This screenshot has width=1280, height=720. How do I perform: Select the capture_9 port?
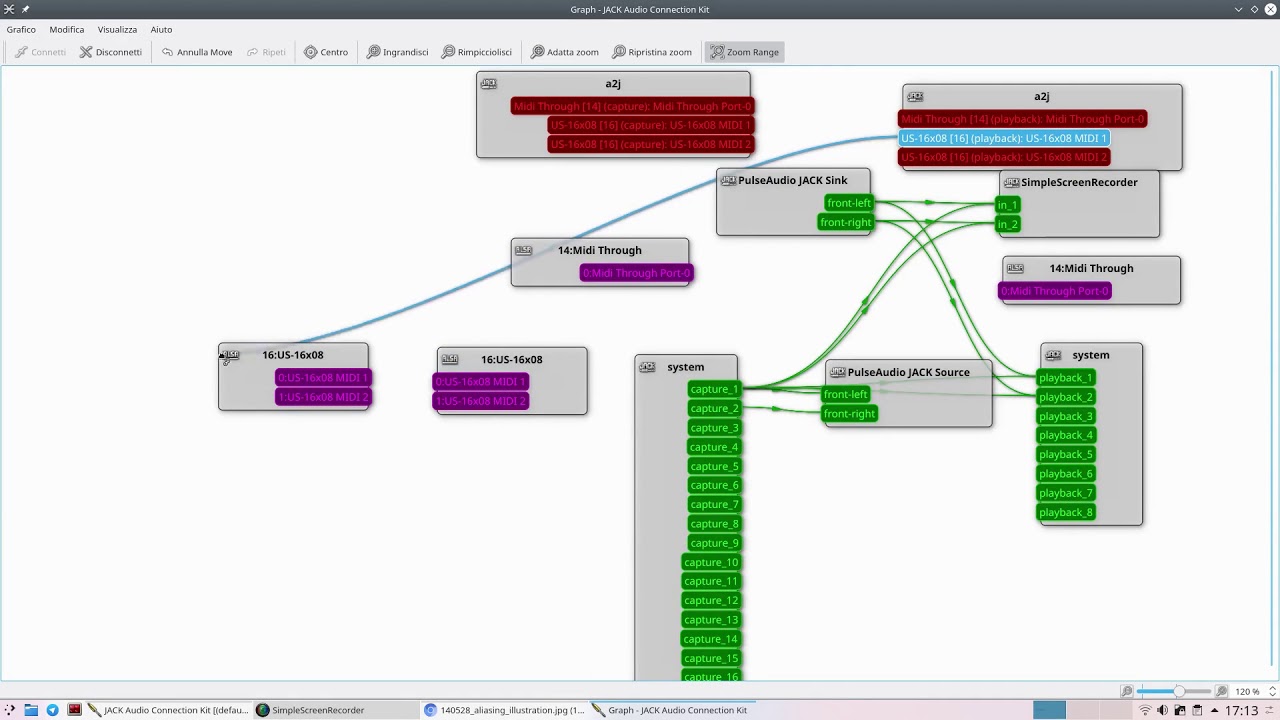714,543
